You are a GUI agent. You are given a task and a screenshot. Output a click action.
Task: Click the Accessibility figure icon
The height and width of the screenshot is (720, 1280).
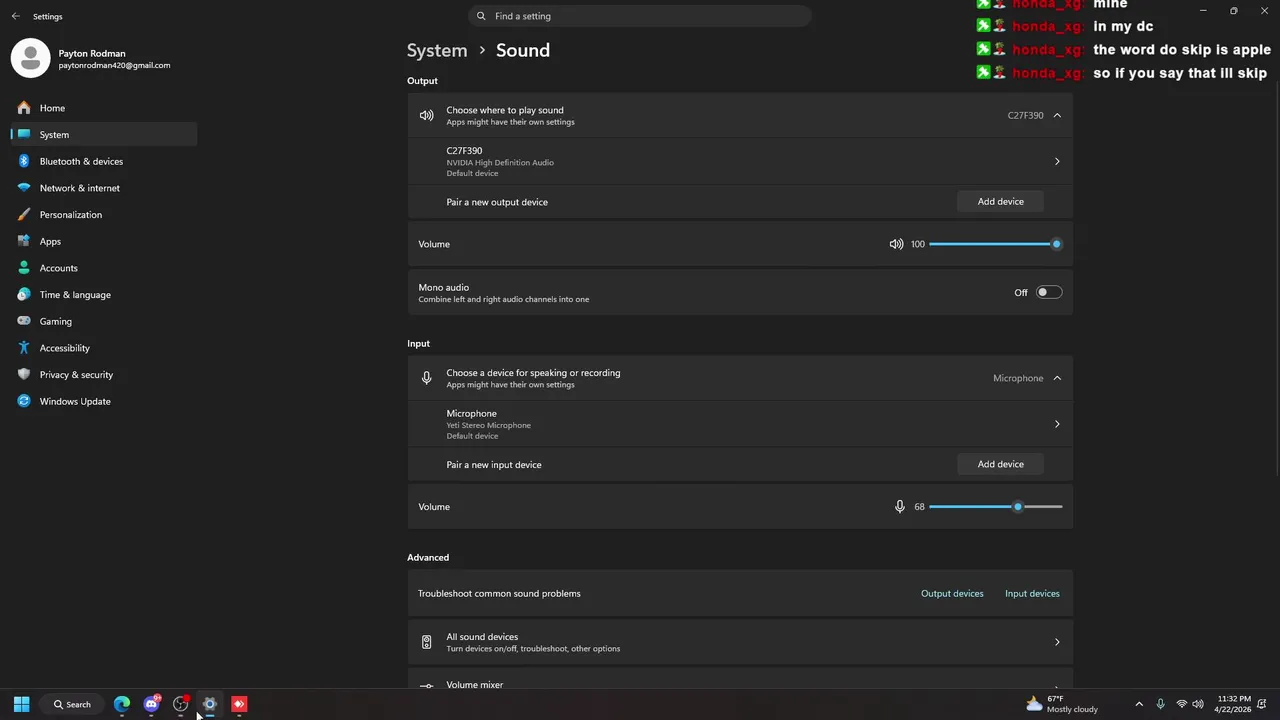point(24,348)
